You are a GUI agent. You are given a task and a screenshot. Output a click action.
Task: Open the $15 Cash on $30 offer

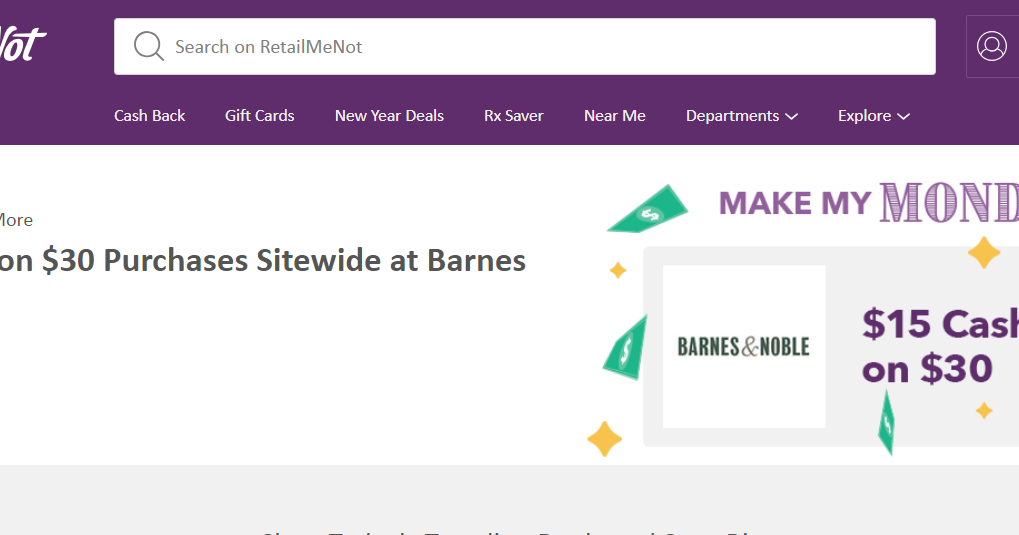940,346
